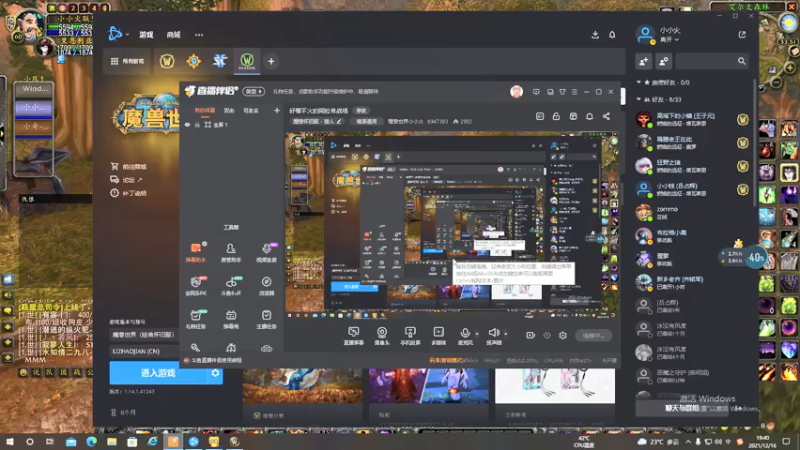Open stream alerts bell icon
Viewport: 800px width, 450px height.
pyautogui.click(x=589, y=116)
